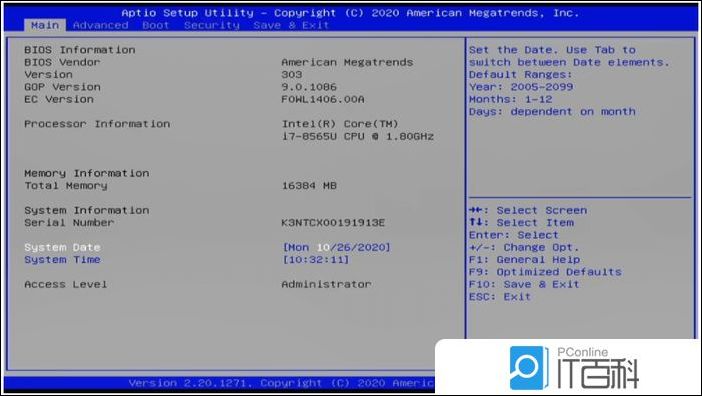The image size is (702, 396).
Task: Click the BIOS version value 303
Action: pos(291,74)
